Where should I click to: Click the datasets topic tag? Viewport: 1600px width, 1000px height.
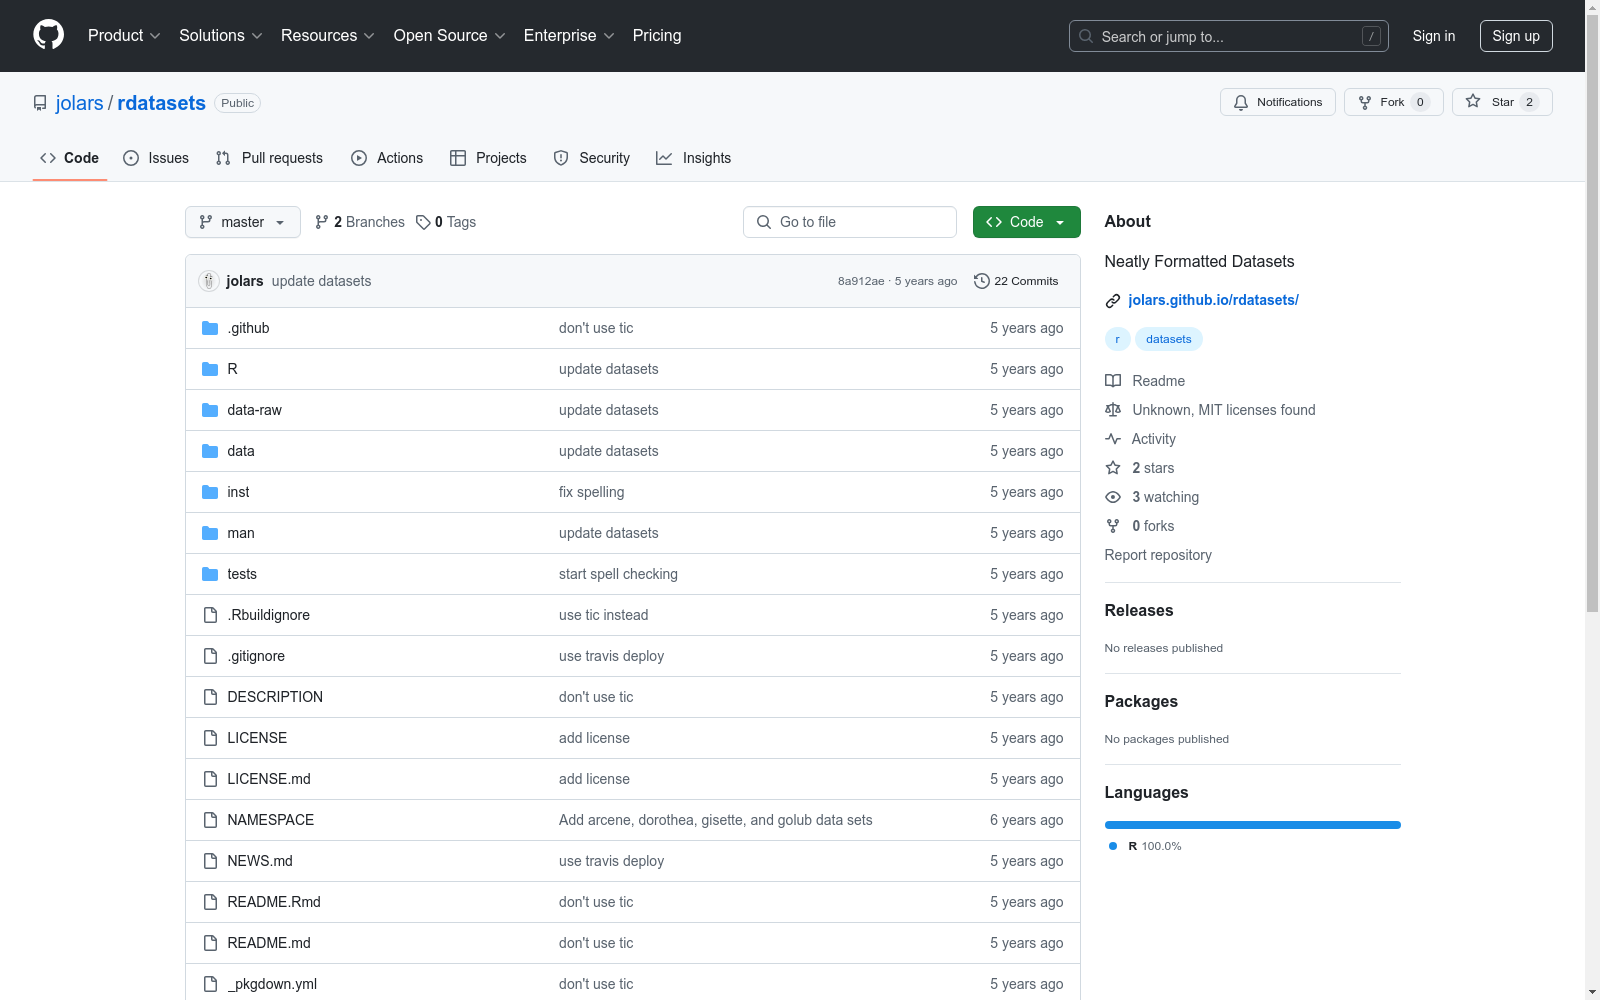point(1169,339)
